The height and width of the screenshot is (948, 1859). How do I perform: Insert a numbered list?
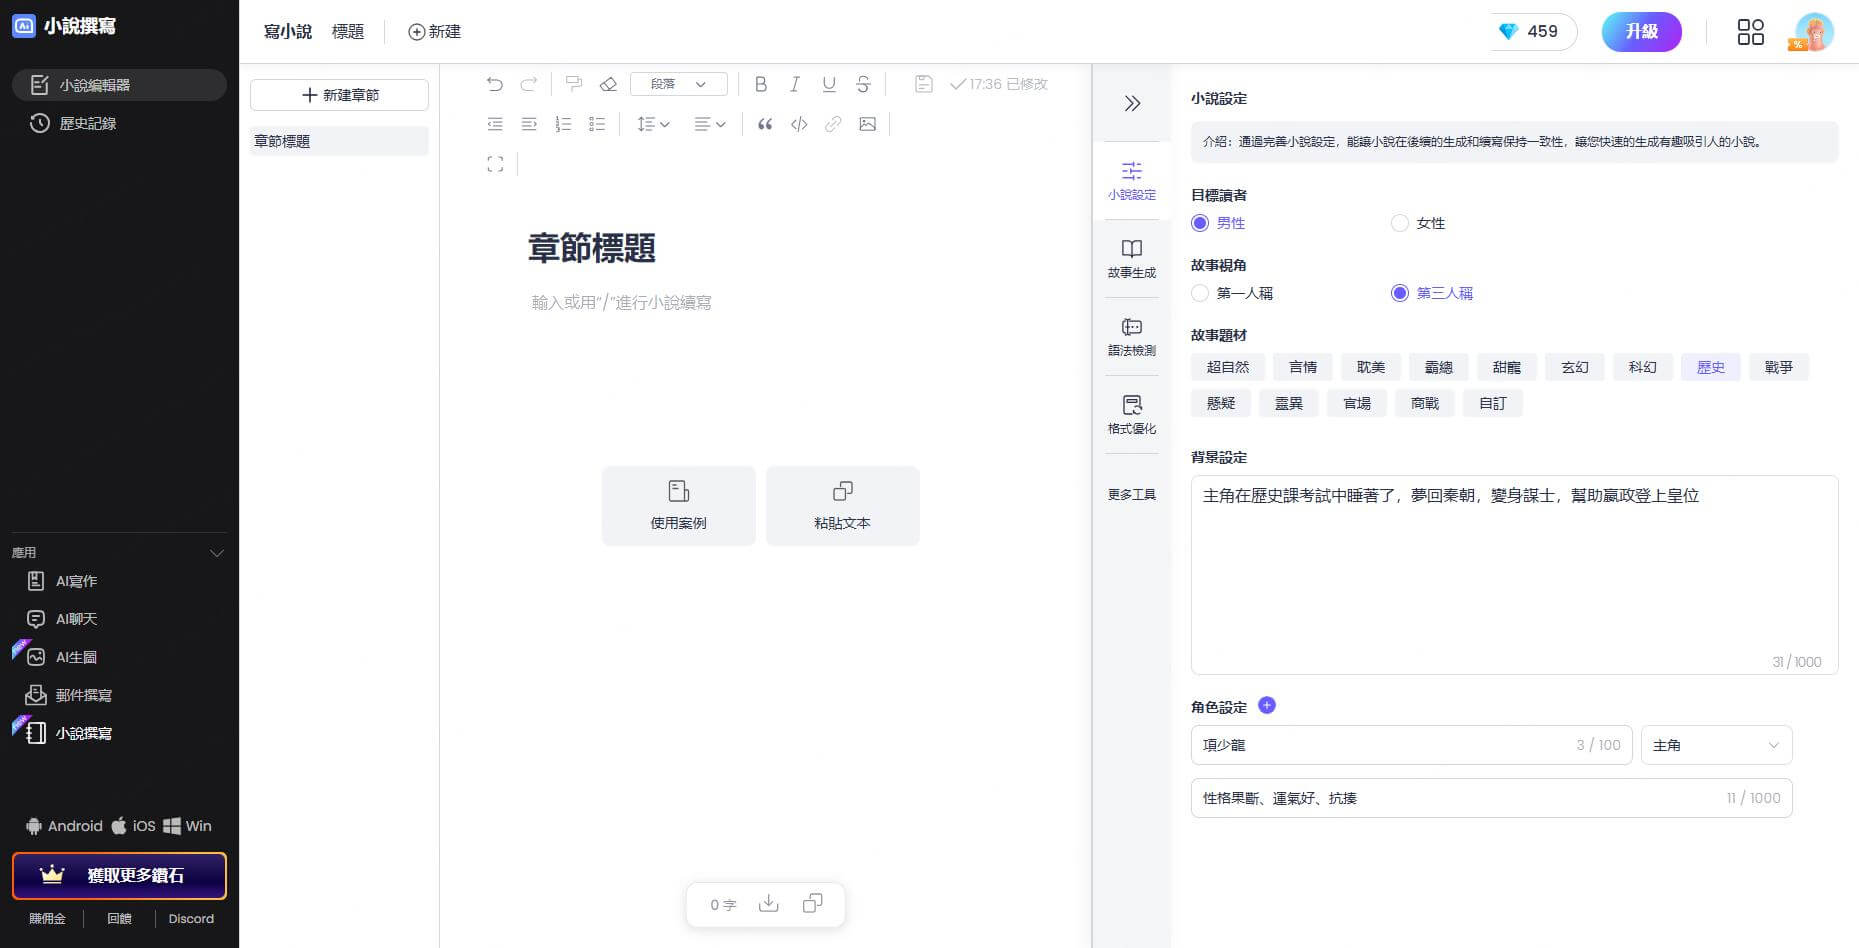563,124
